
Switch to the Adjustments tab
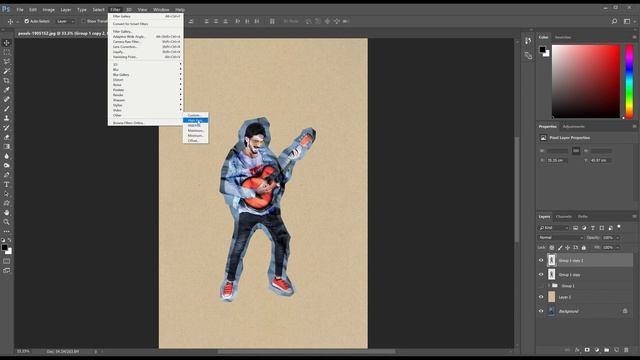(x=573, y=127)
